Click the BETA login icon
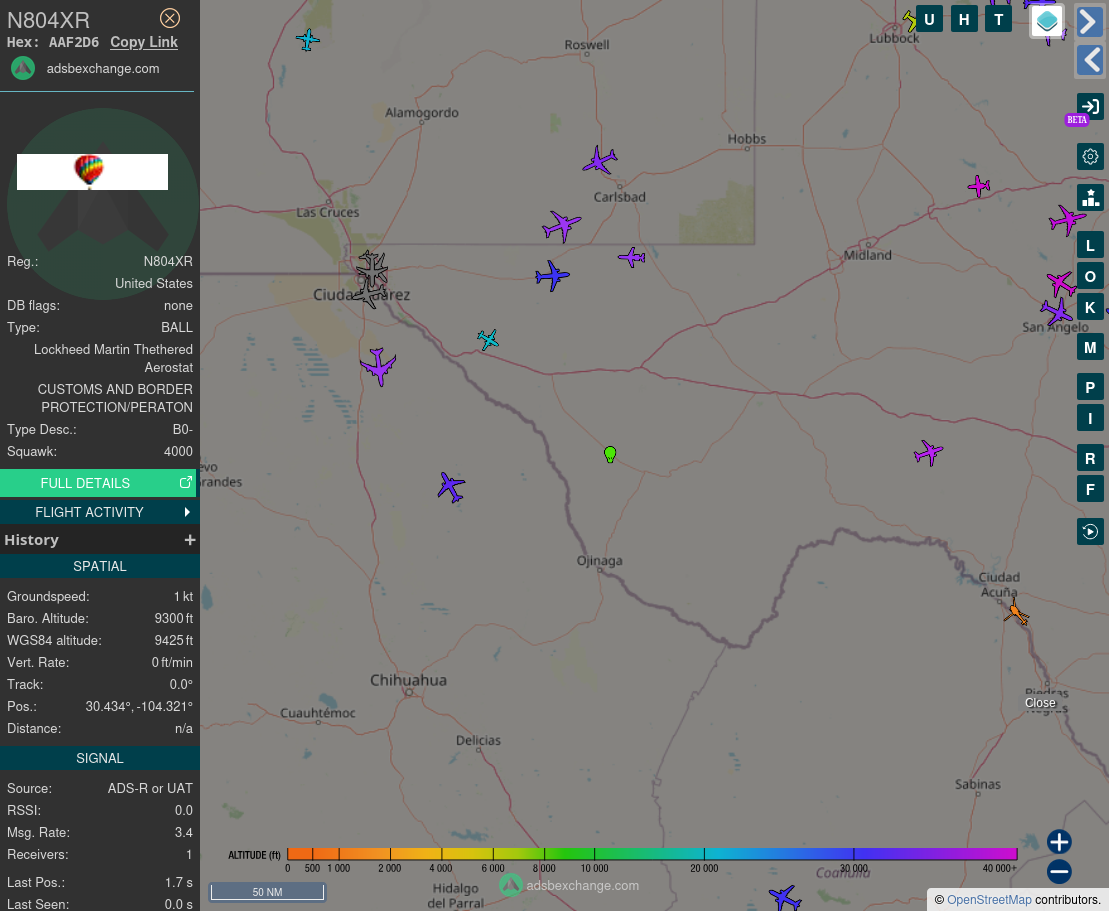 click(x=1090, y=108)
